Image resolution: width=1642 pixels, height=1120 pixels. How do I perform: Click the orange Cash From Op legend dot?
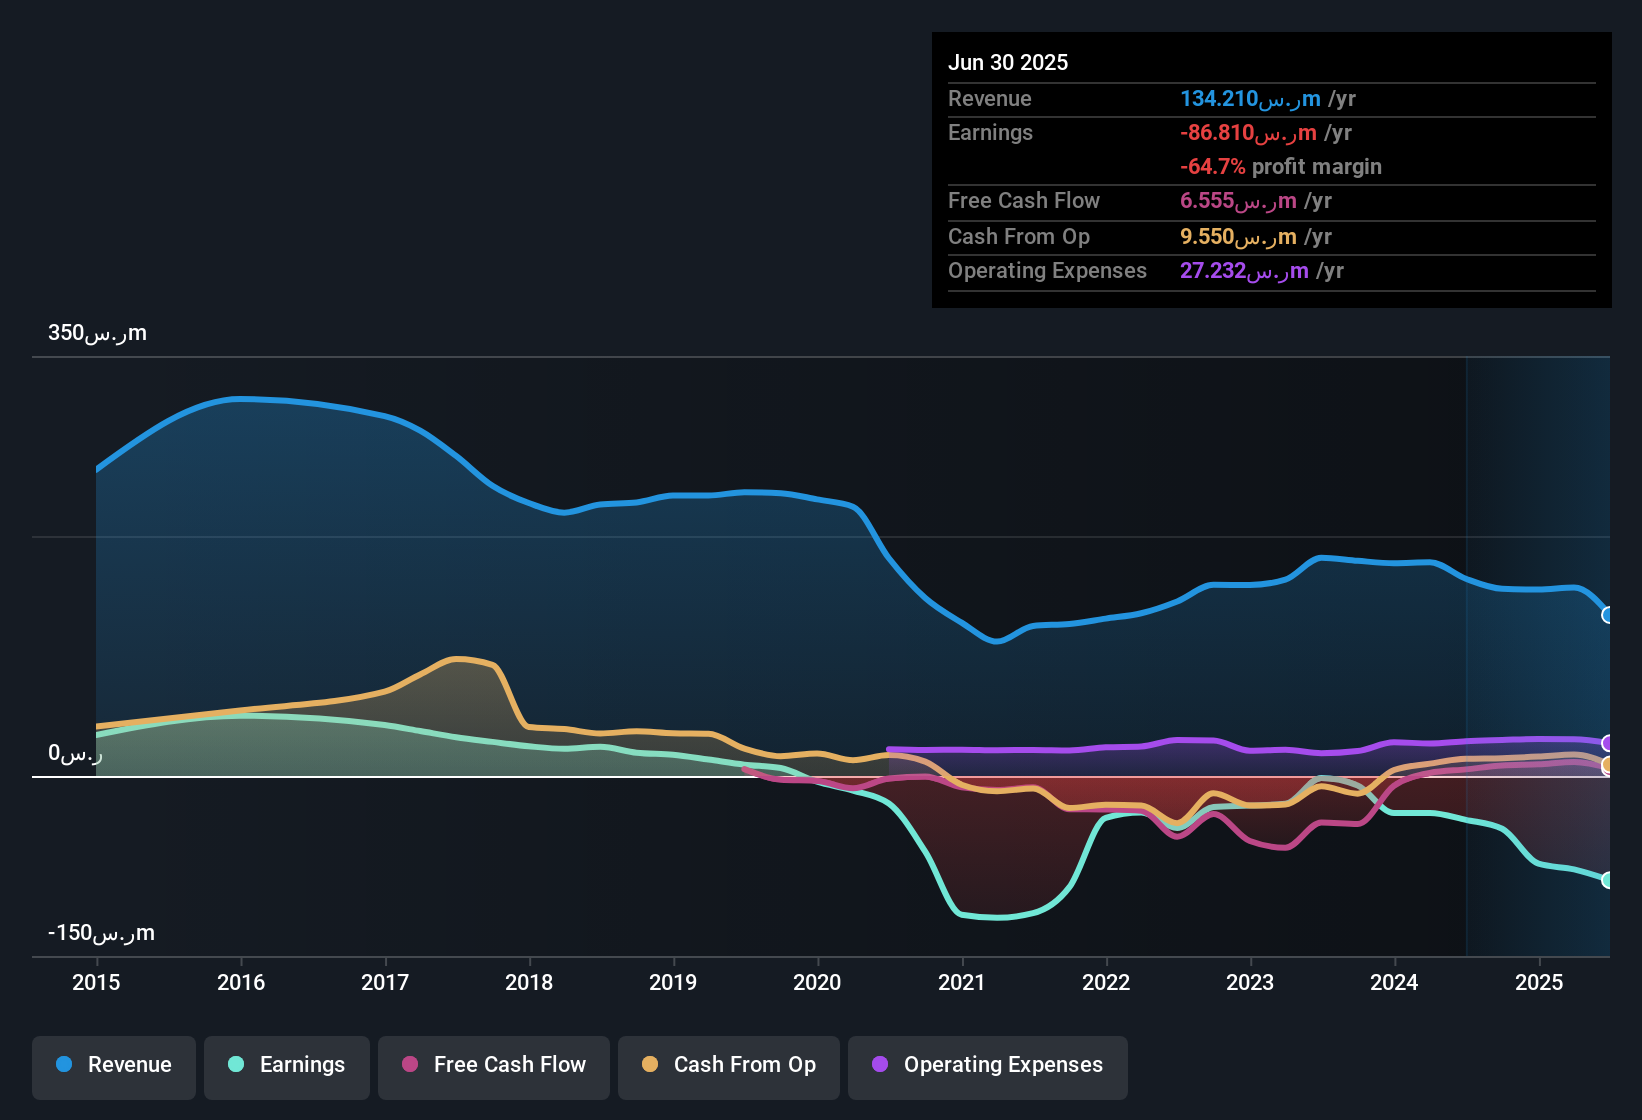[649, 1065]
